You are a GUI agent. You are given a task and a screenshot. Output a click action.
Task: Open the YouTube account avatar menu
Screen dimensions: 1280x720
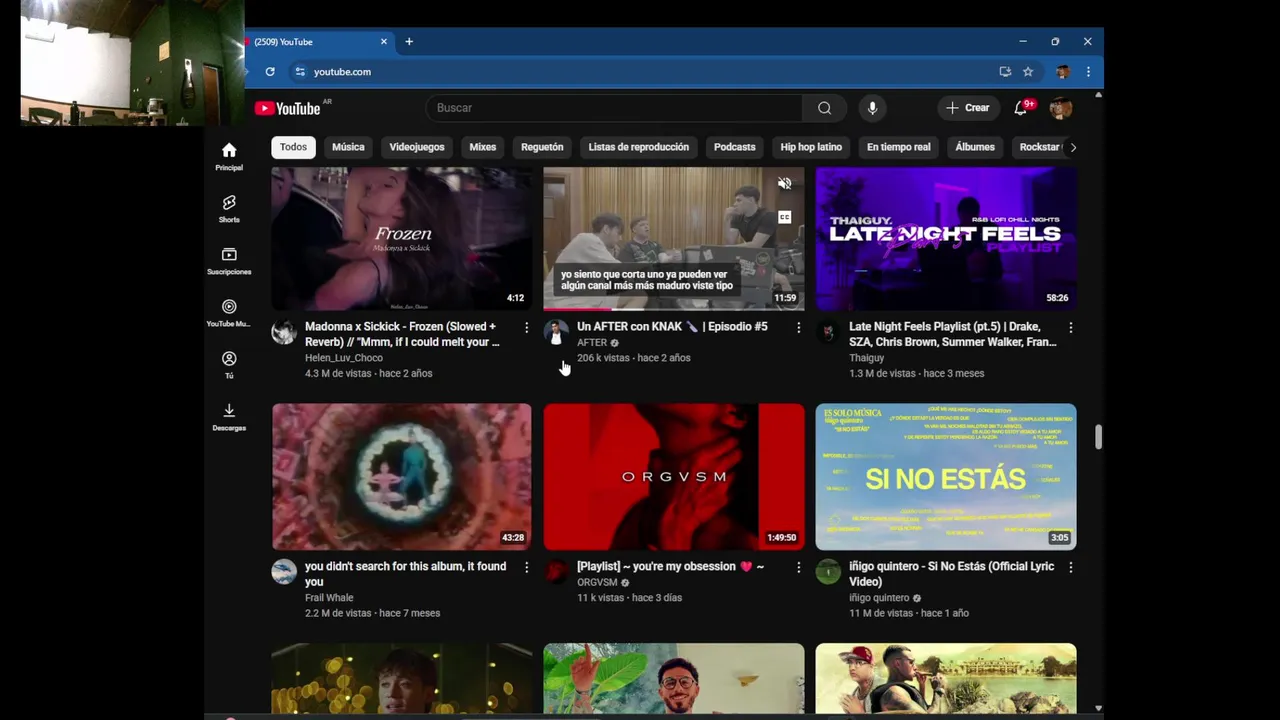1061,108
